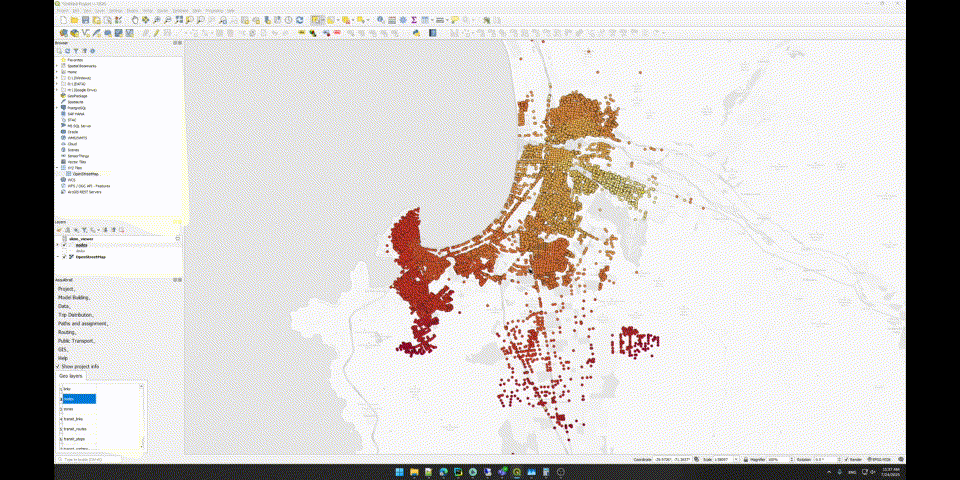Expand the Spatial Bookmarks tree node
The width and height of the screenshot is (960, 480).
coord(57,66)
